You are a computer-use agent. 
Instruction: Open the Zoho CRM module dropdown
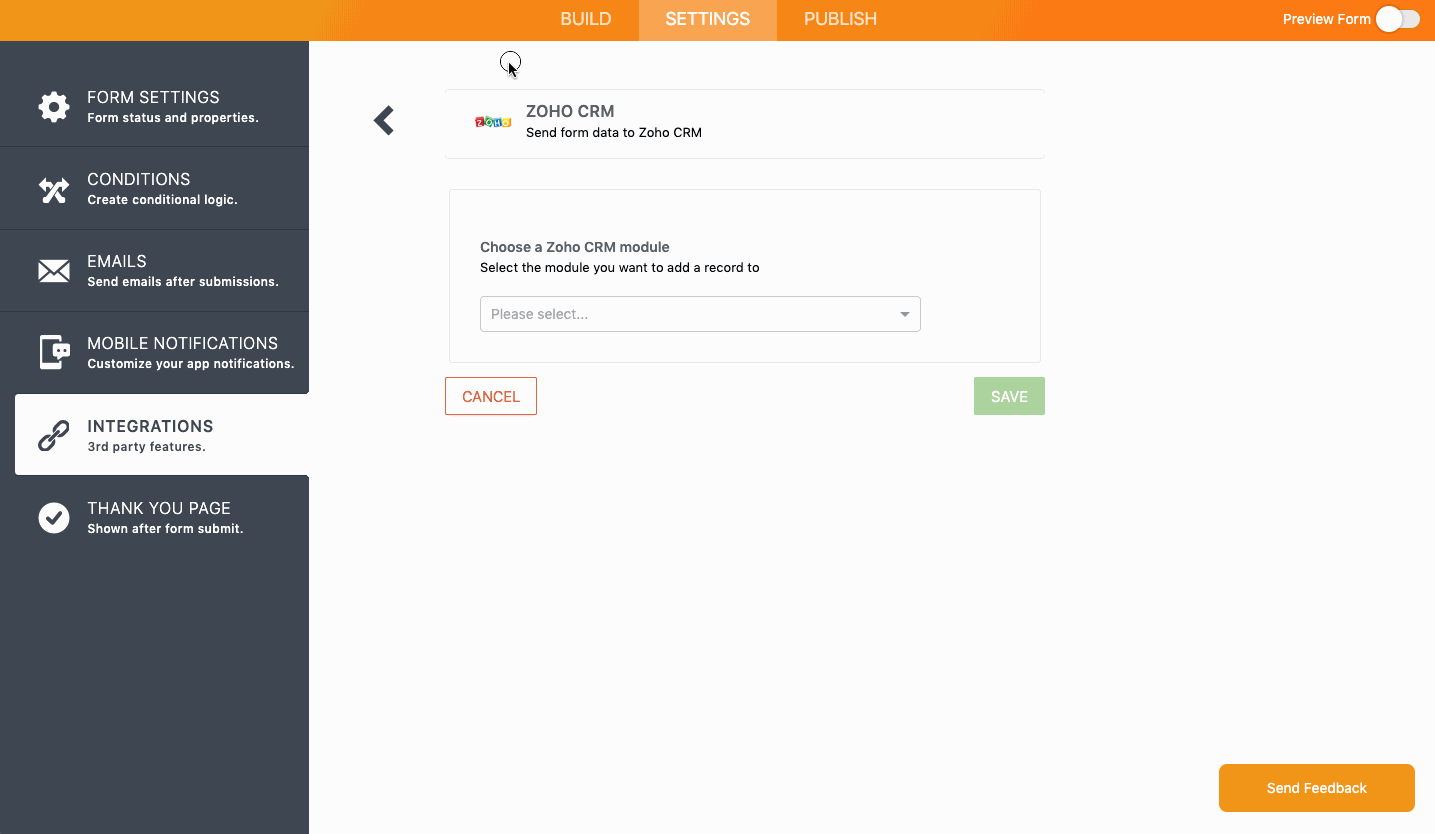(x=700, y=314)
